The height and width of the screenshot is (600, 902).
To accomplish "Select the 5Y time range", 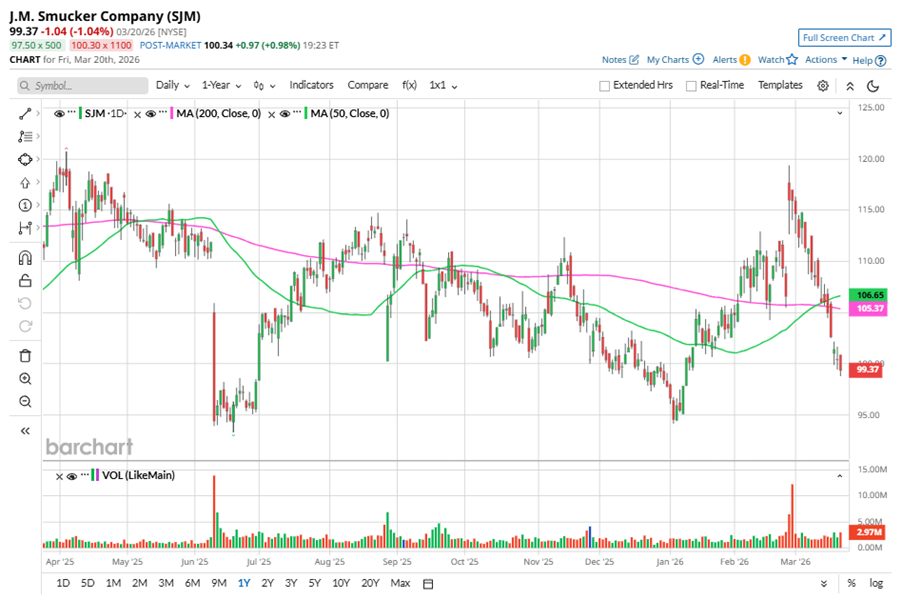I will tap(314, 583).
